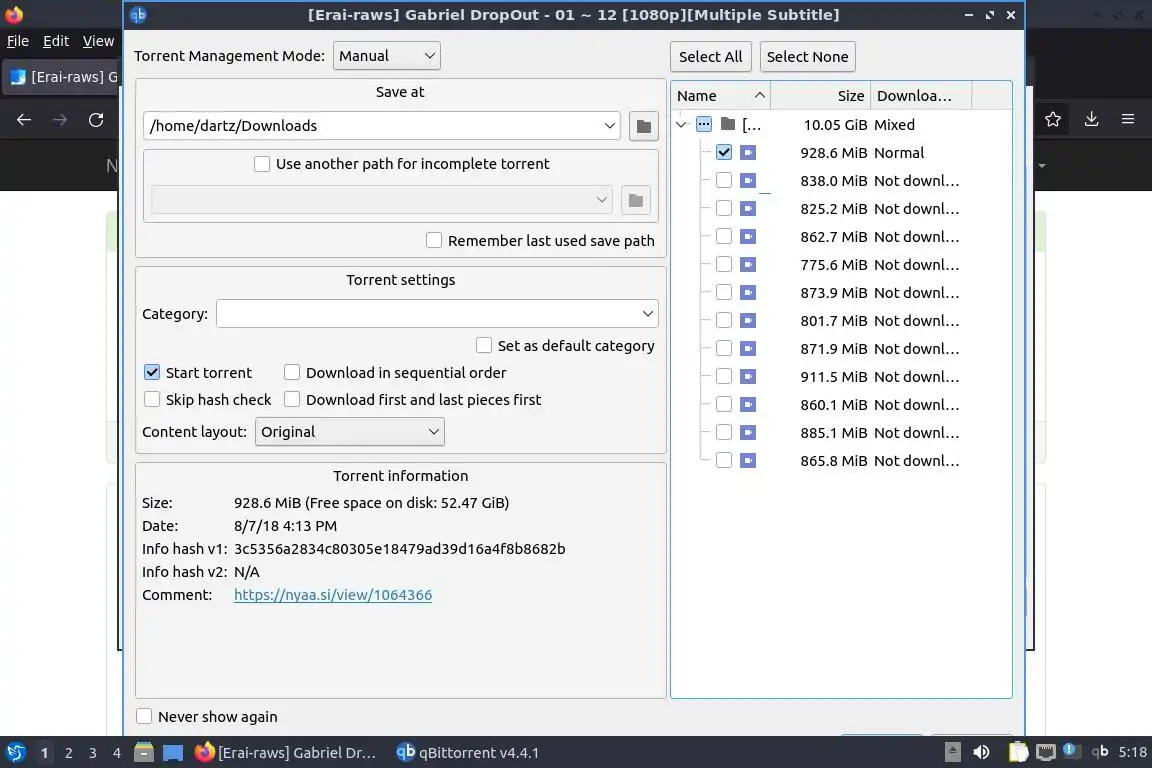This screenshot has width=1152, height=768.
Task: Open the start menu launcher icon
Action: coord(16,752)
